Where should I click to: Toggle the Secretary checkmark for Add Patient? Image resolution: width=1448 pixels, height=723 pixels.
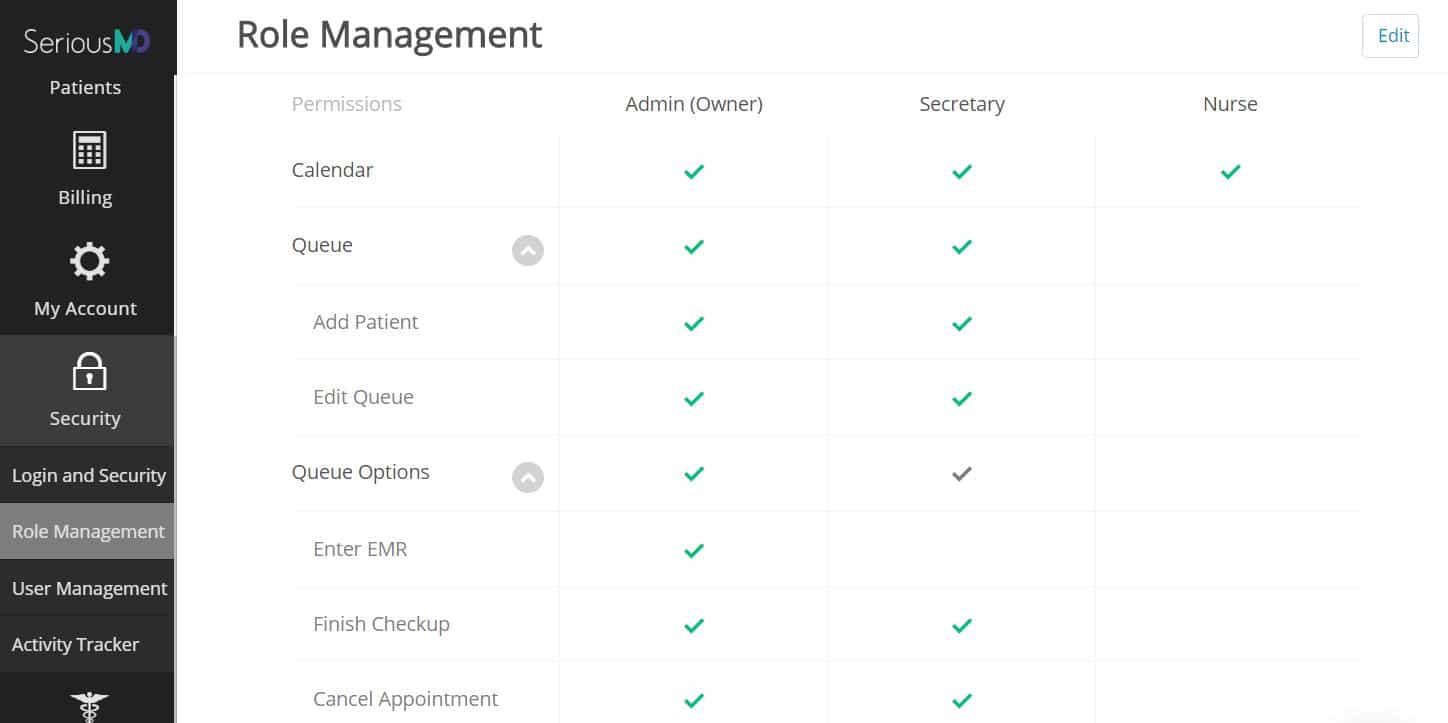coord(962,323)
